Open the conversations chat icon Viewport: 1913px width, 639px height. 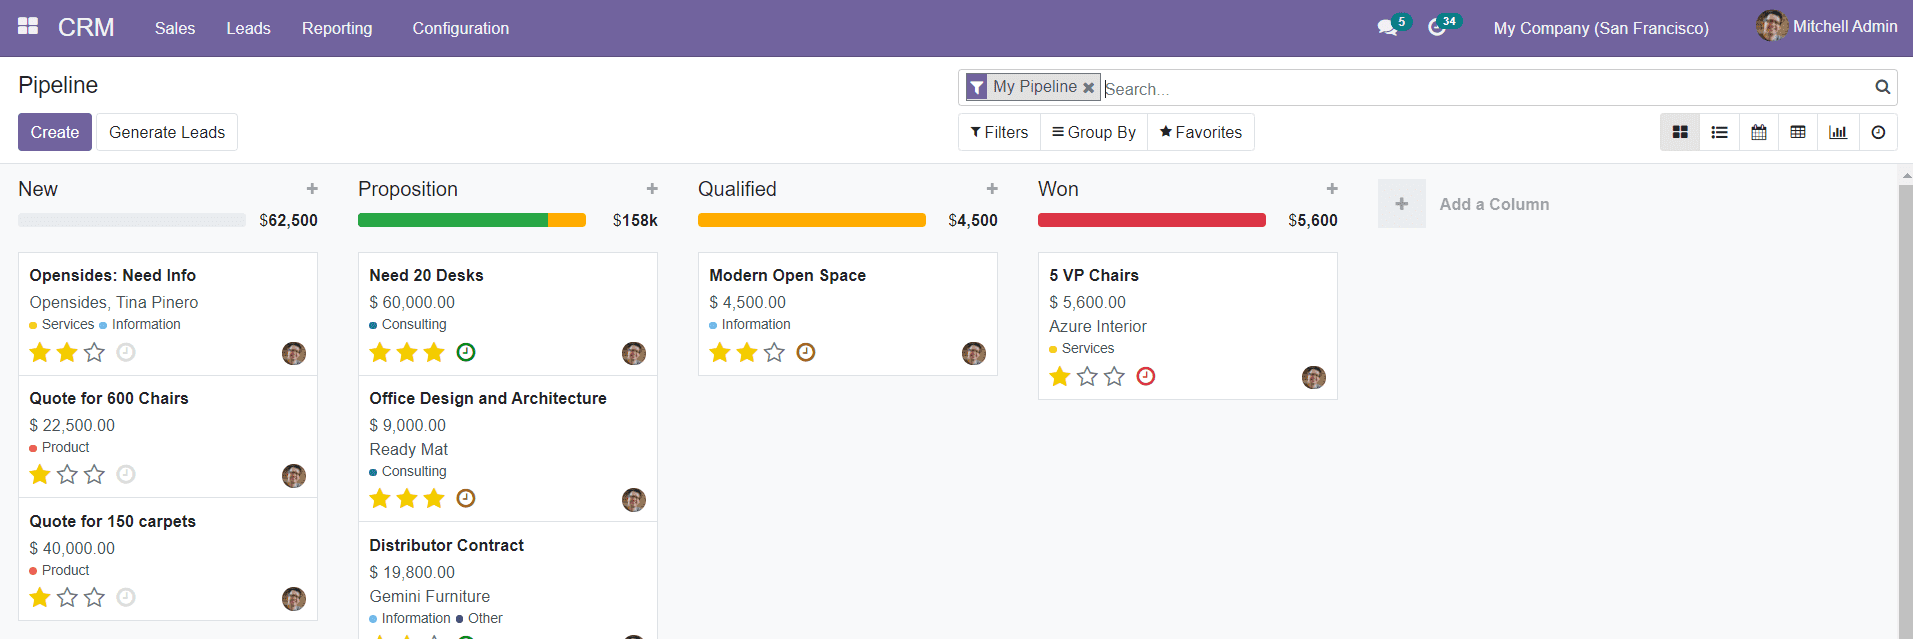pyautogui.click(x=1387, y=28)
